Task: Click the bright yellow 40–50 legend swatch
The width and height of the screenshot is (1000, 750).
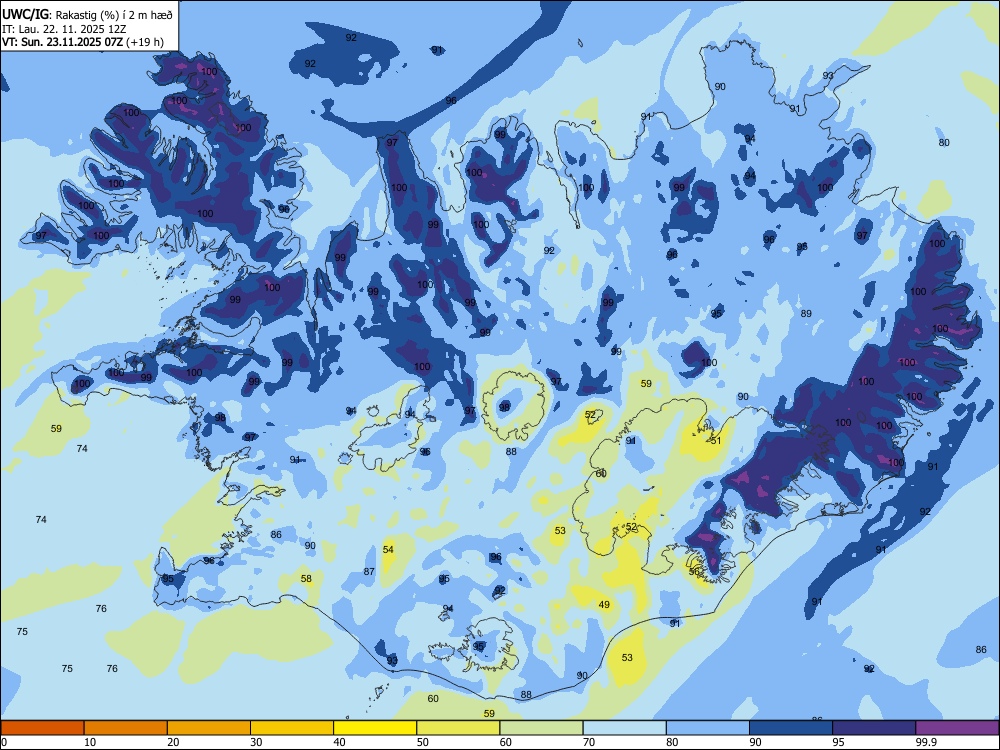Action: point(375,728)
